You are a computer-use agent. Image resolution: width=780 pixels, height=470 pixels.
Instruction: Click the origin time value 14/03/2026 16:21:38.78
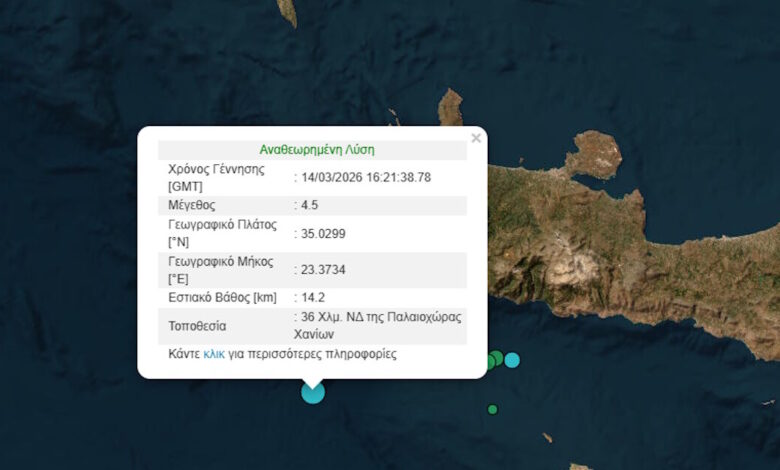click(x=366, y=178)
